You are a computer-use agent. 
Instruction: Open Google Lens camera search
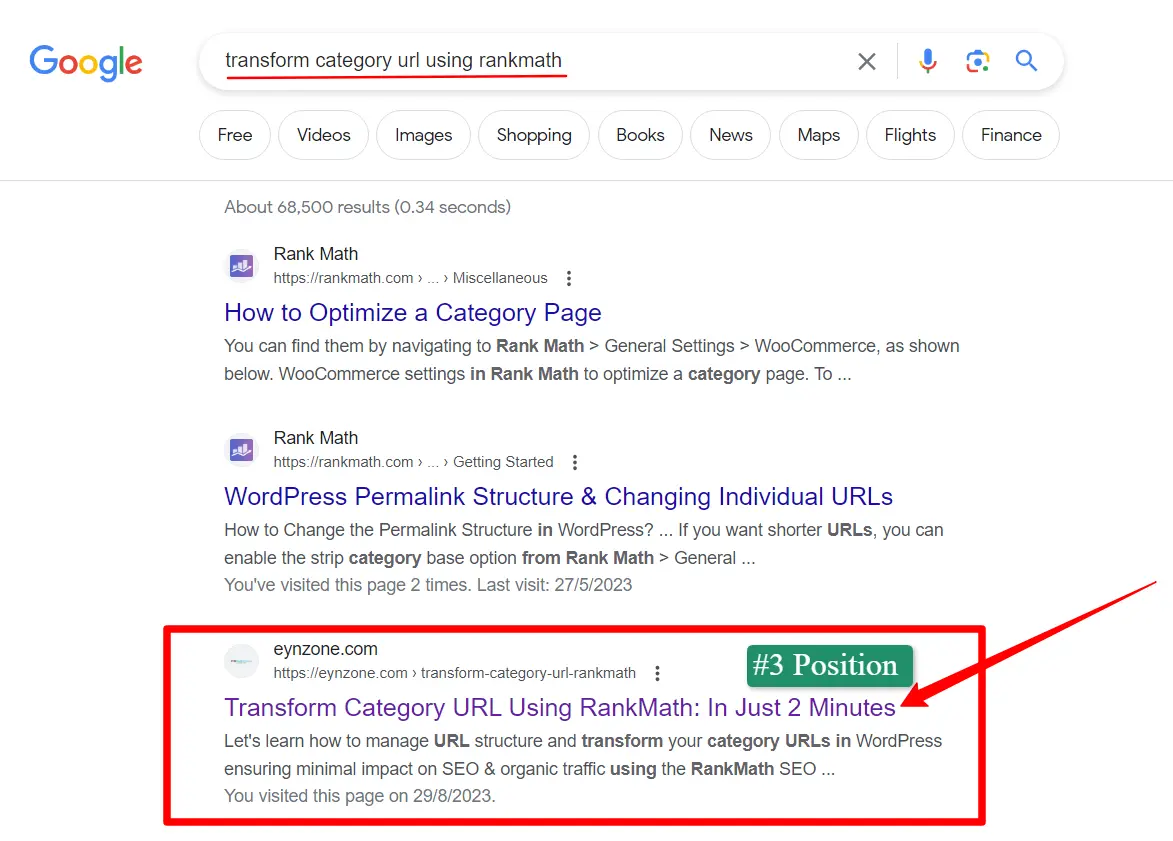click(x=977, y=61)
